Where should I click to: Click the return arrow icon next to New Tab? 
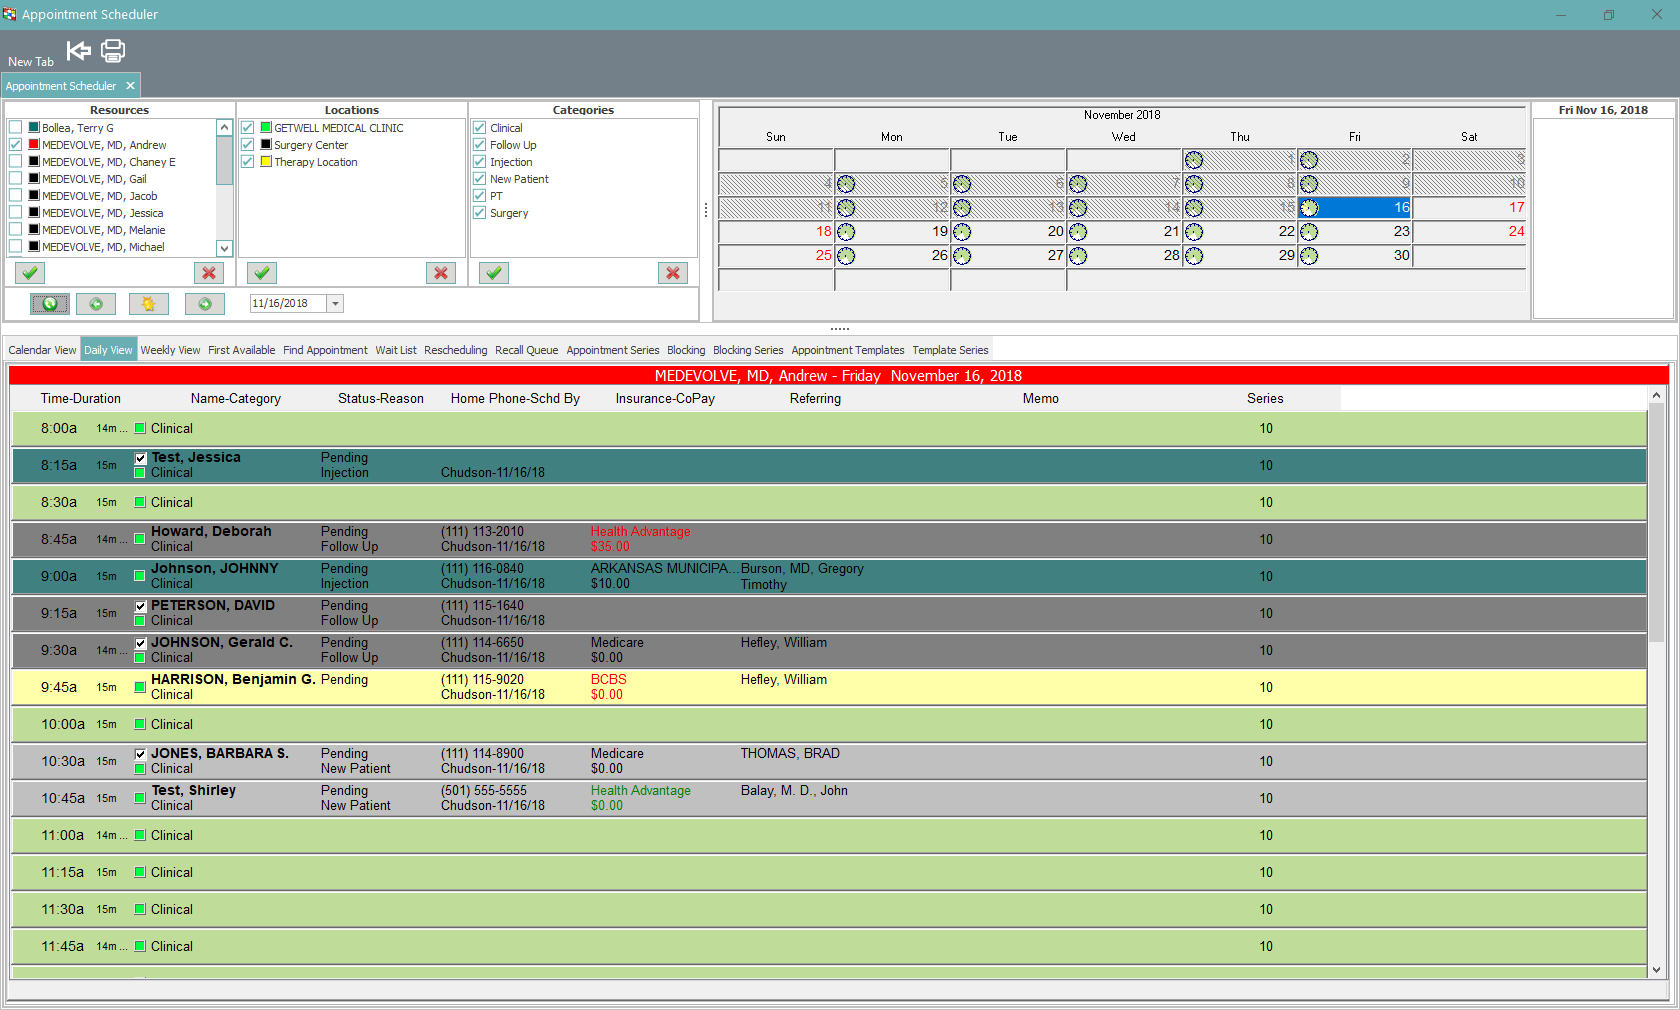point(77,50)
